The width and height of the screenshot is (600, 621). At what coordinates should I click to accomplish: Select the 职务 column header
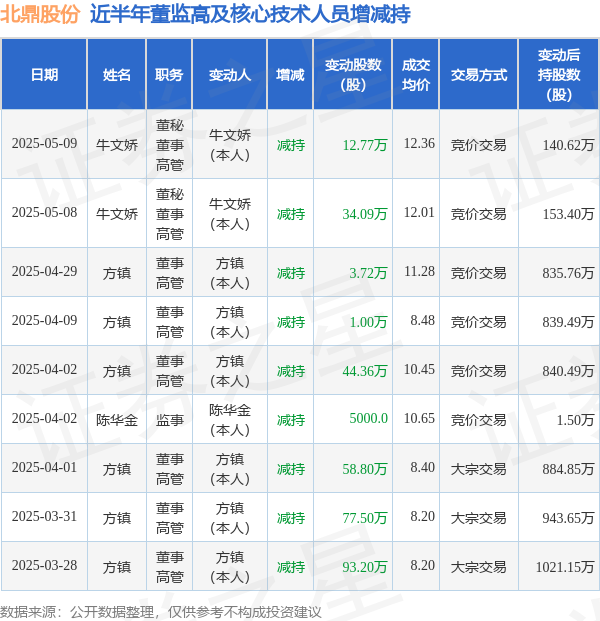tap(169, 75)
